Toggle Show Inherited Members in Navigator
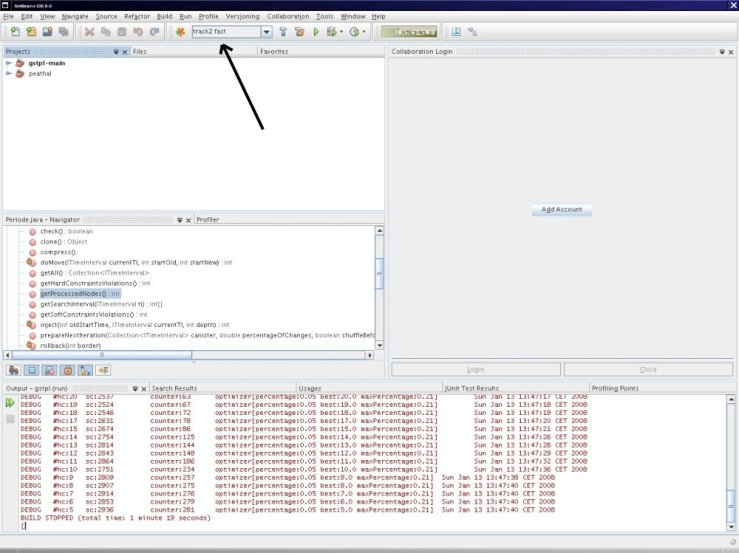This screenshot has width=739, height=553. pos(14,370)
